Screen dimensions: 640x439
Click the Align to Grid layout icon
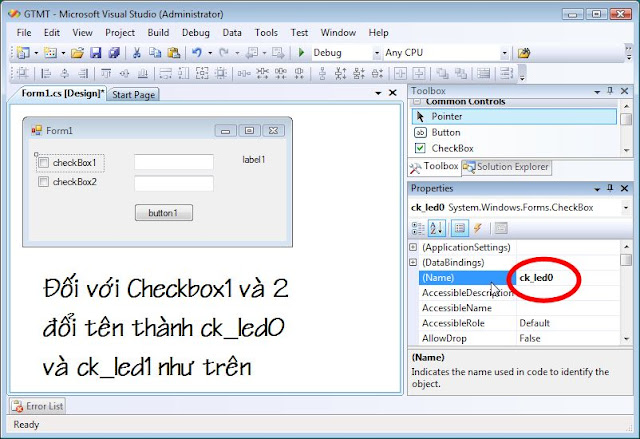23,73
